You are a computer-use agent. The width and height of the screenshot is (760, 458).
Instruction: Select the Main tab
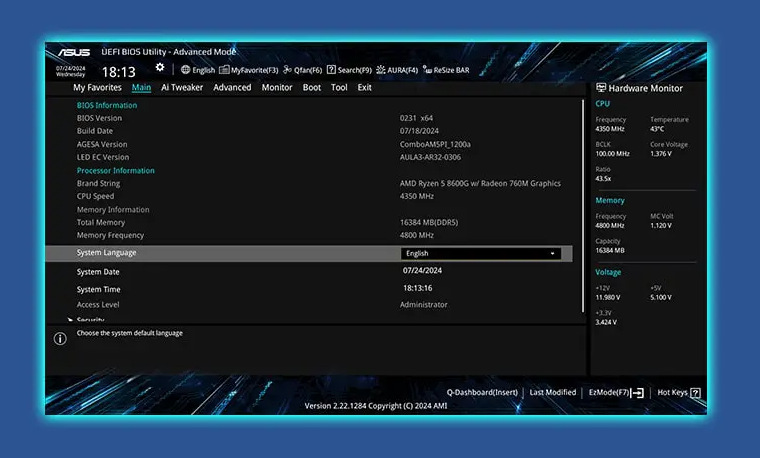(141, 87)
